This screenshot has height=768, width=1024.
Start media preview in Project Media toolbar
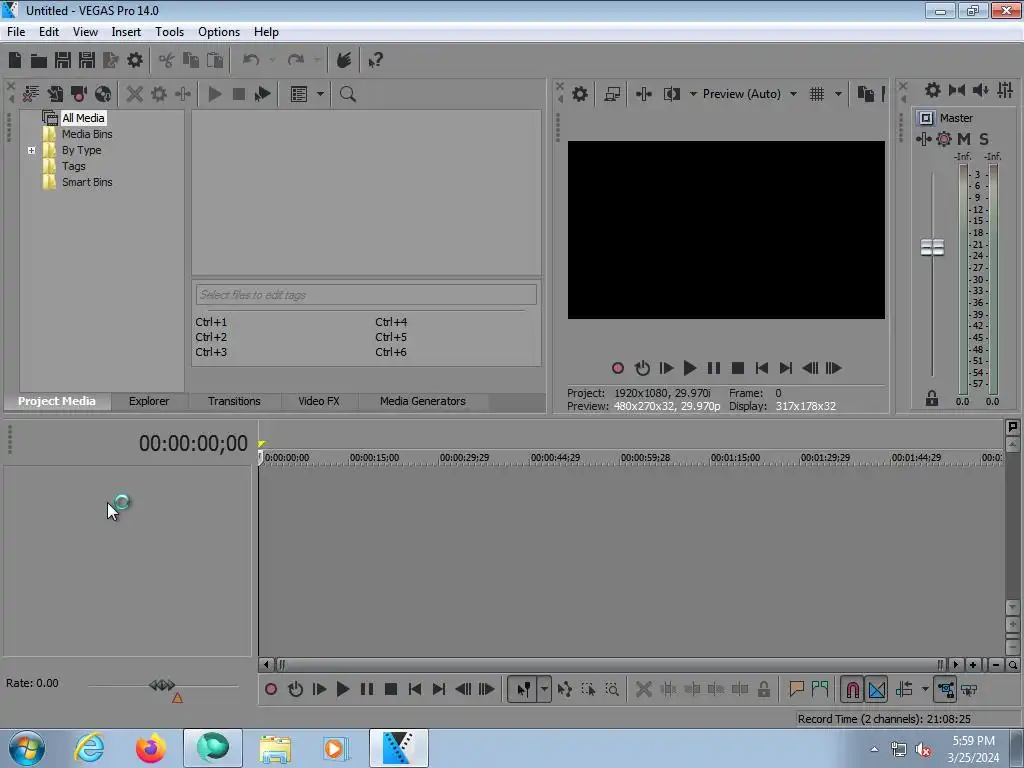point(214,94)
